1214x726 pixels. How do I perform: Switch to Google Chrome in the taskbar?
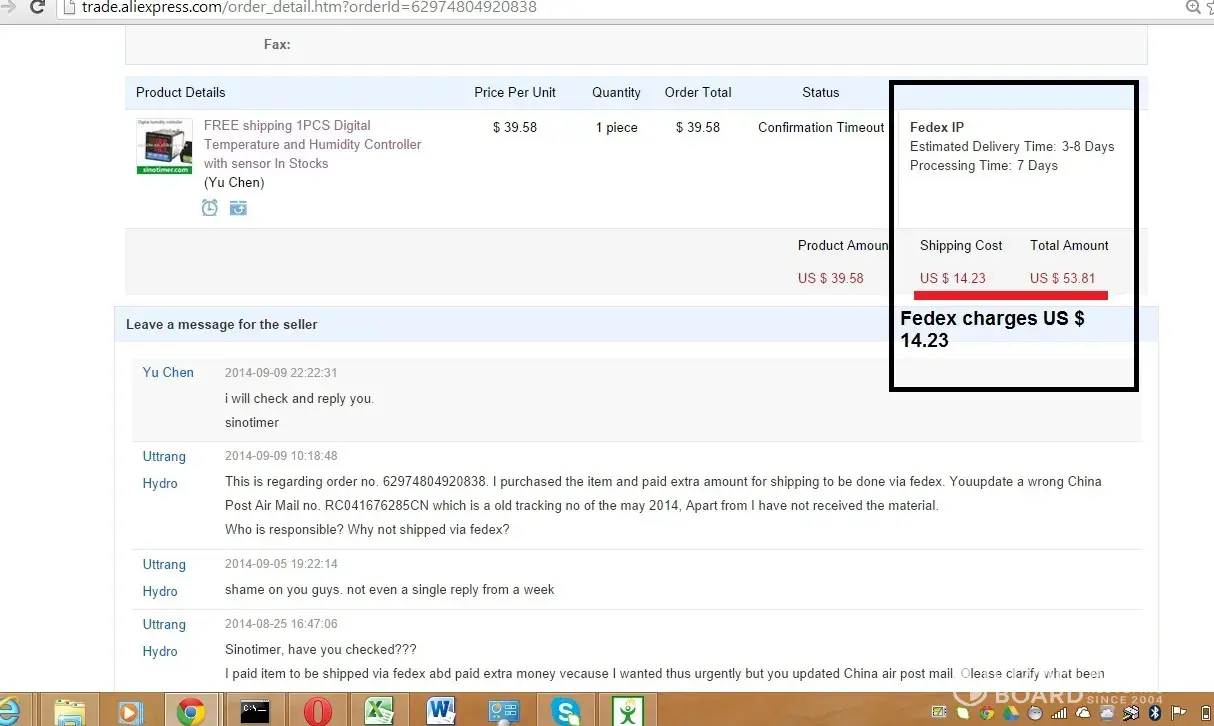tap(191, 711)
